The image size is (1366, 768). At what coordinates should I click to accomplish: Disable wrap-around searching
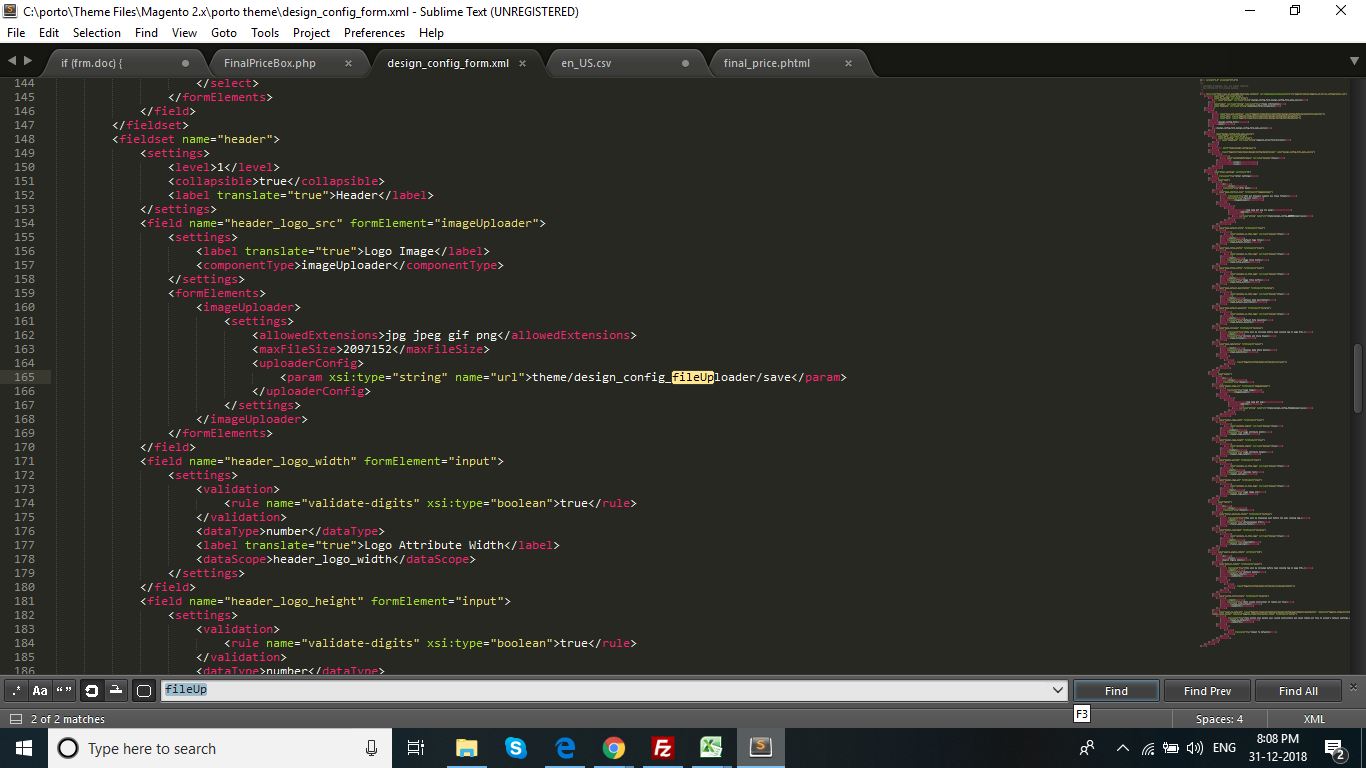pos(91,690)
